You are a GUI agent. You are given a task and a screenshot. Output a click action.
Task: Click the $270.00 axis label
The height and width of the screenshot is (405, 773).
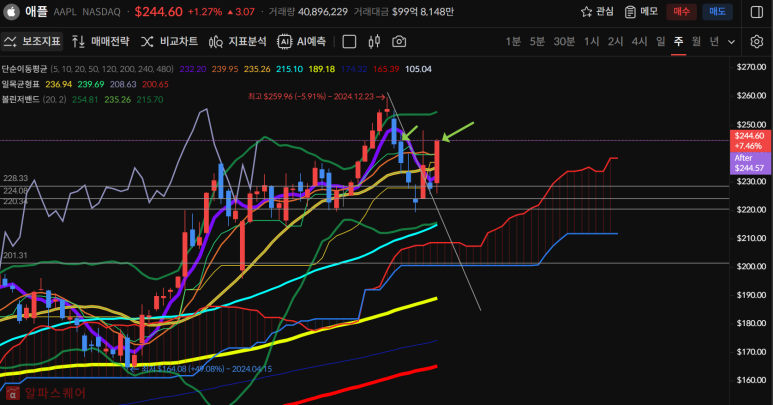click(x=751, y=67)
